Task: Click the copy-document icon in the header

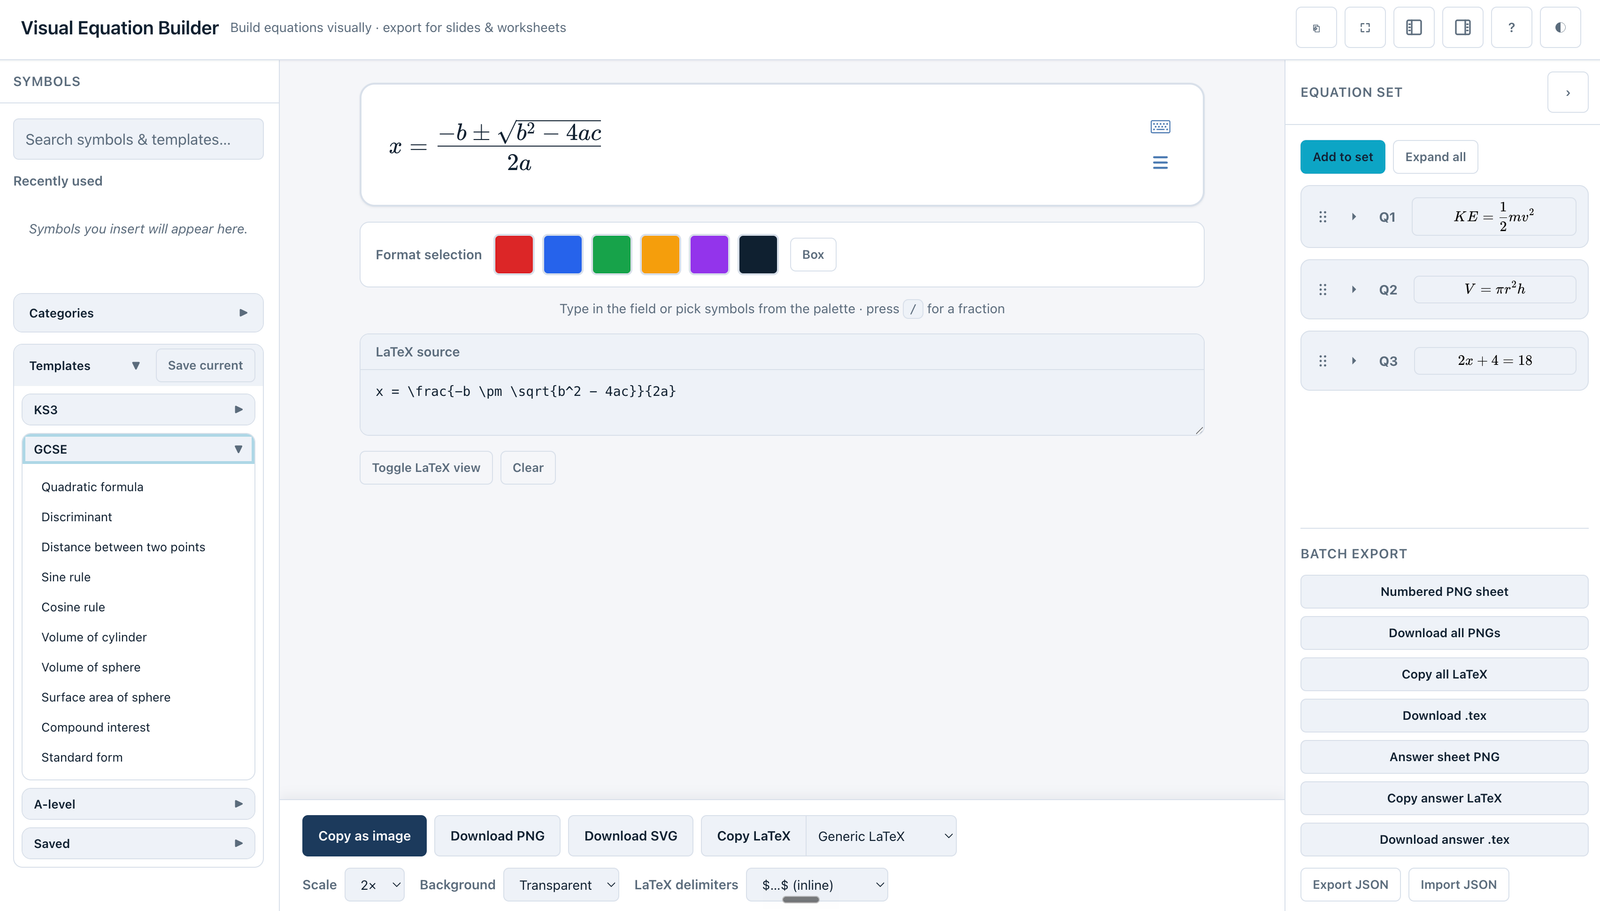Action: [x=1316, y=28]
